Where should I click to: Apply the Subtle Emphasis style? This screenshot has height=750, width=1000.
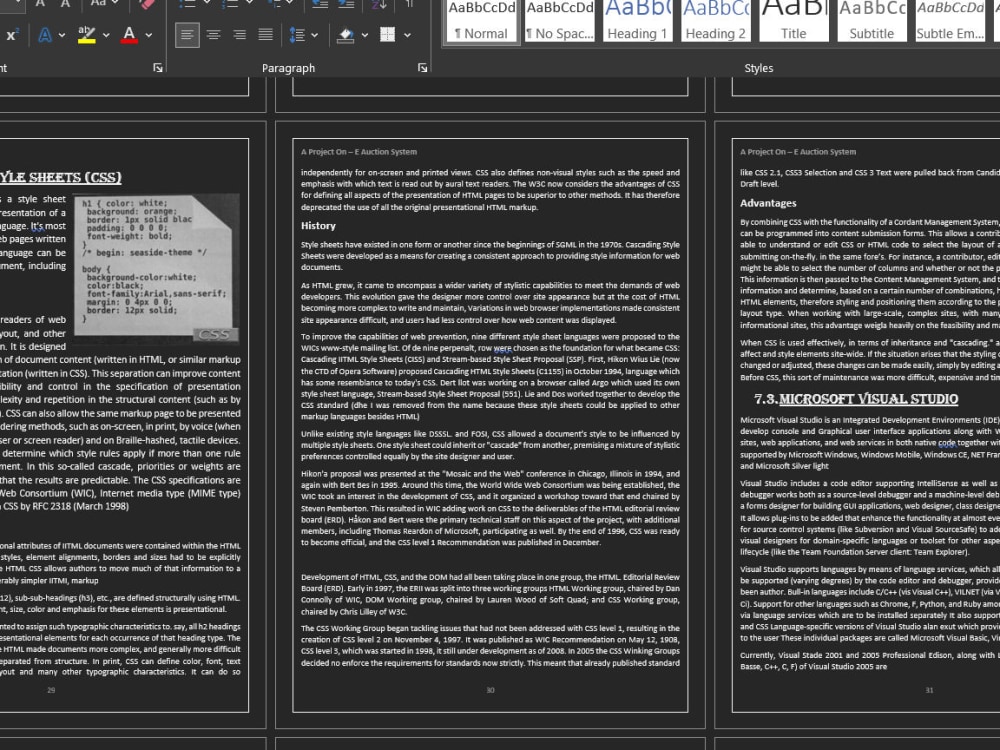click(x=950, y=21)
